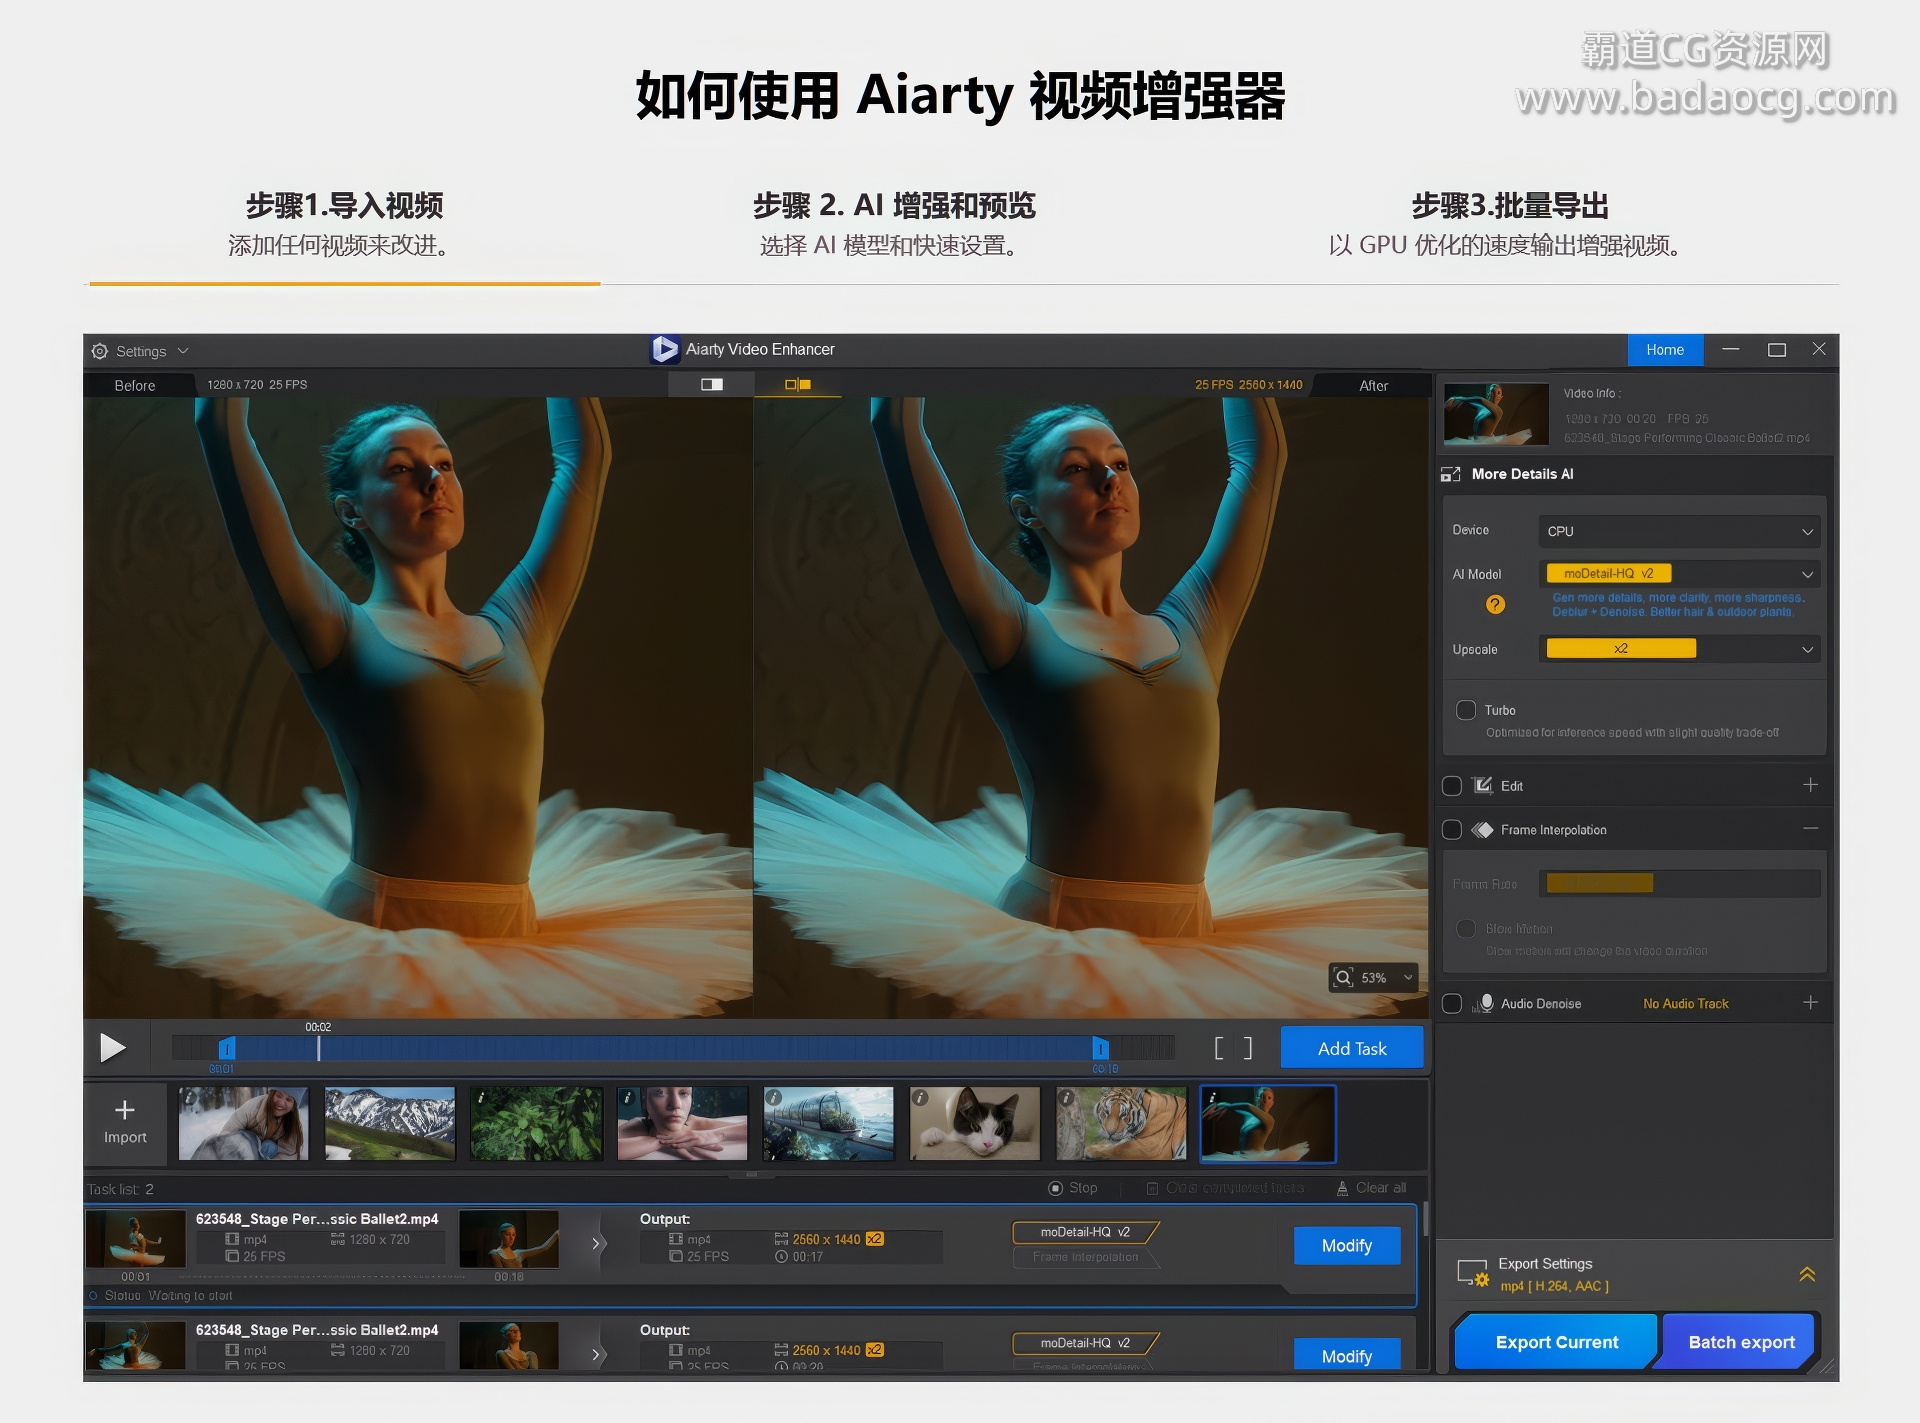This screenshot has height=1423, width=1920.
Task: Switch to single-view preview mode icon
Action: click(712, 384)
